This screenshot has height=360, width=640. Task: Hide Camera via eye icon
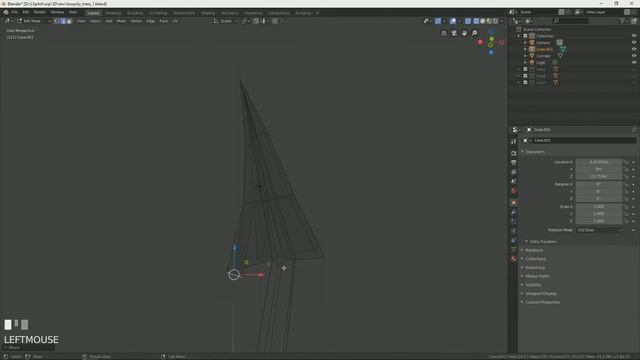[634, 42]
